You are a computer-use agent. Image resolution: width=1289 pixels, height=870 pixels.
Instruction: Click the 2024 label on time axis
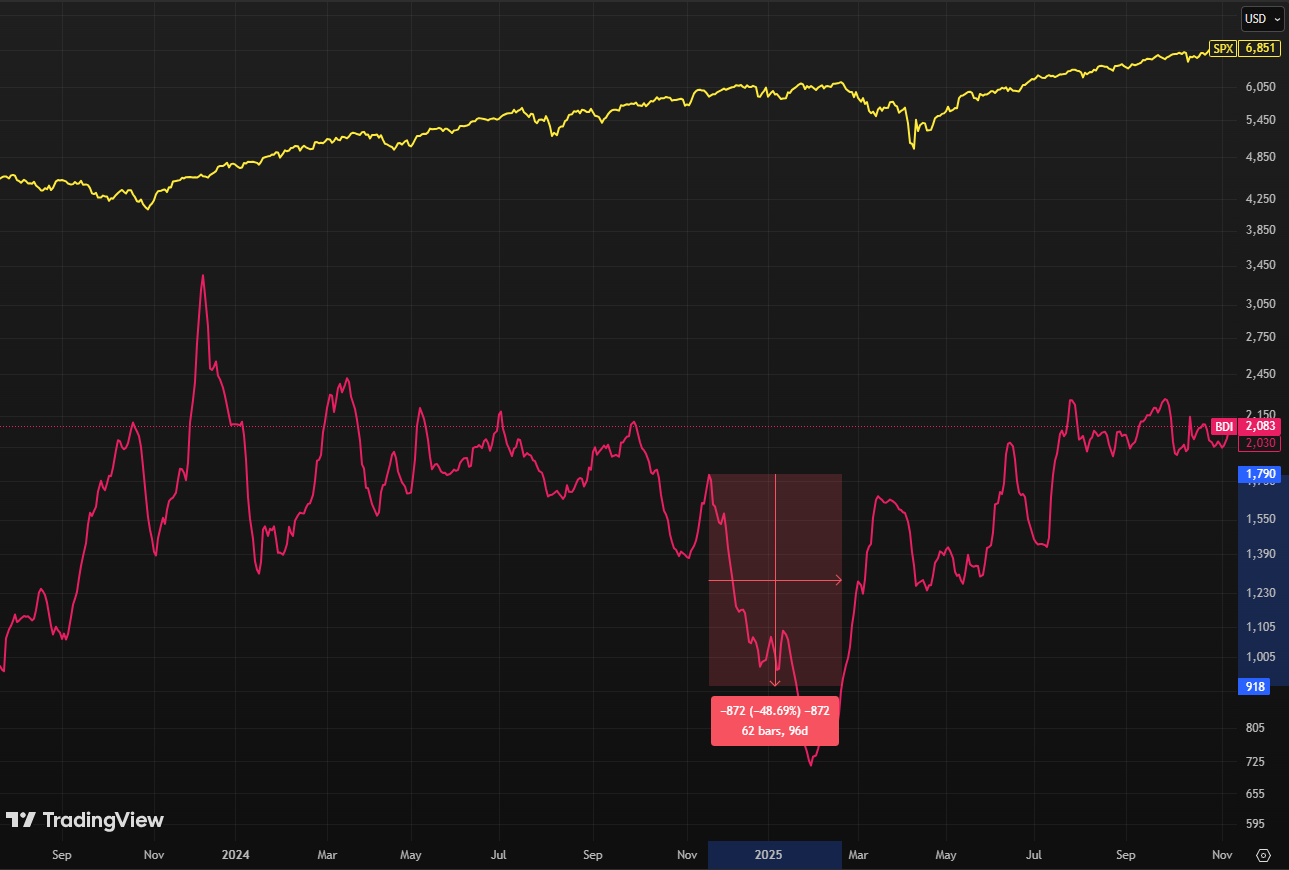[x=236, y=855]
